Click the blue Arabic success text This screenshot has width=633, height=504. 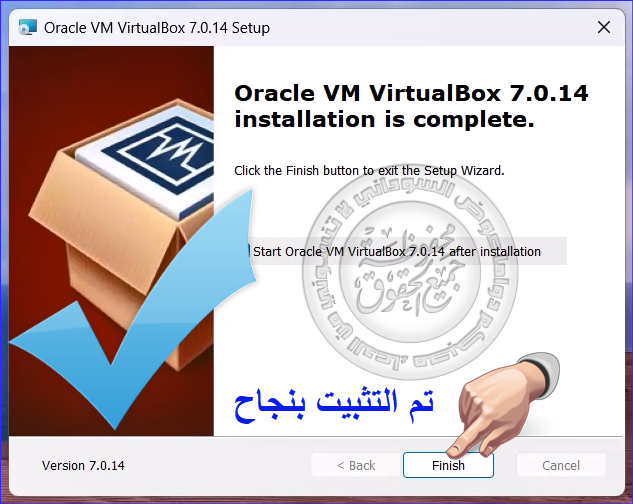pyautogui.click(x=334, y=405)
